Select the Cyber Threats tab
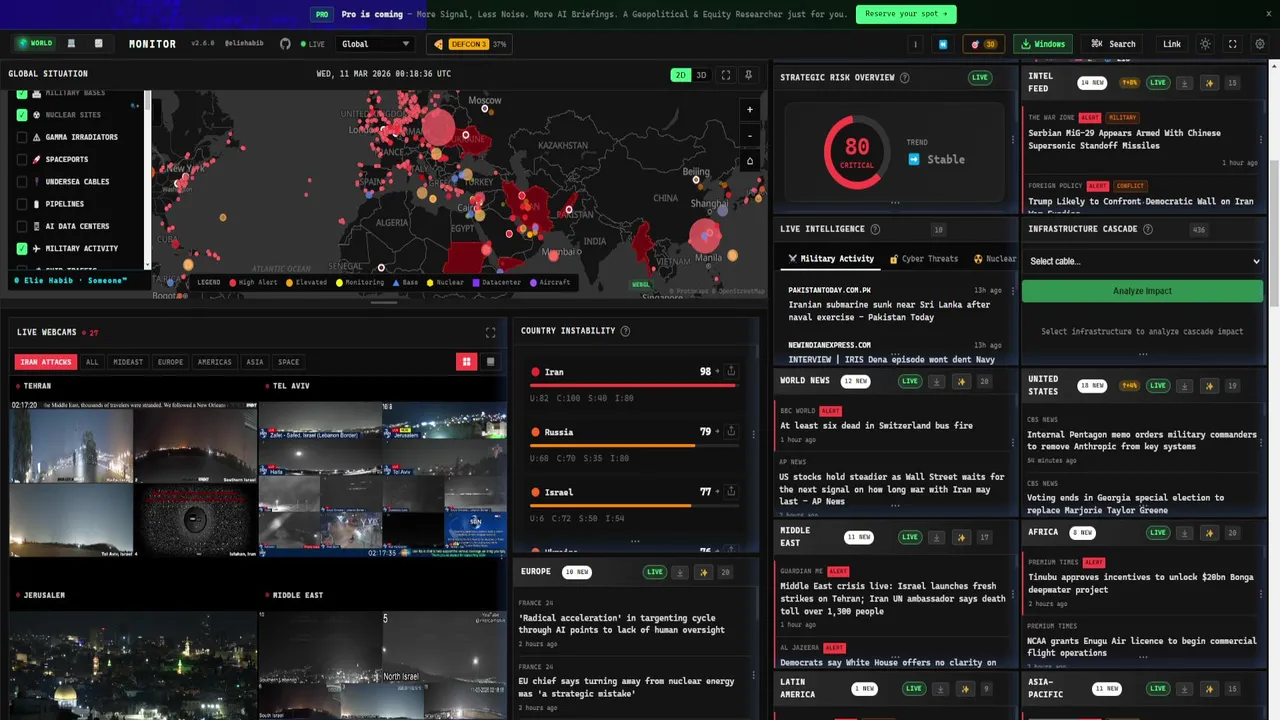The width and height of the screenshot is (1280, 720). [924, 259]
